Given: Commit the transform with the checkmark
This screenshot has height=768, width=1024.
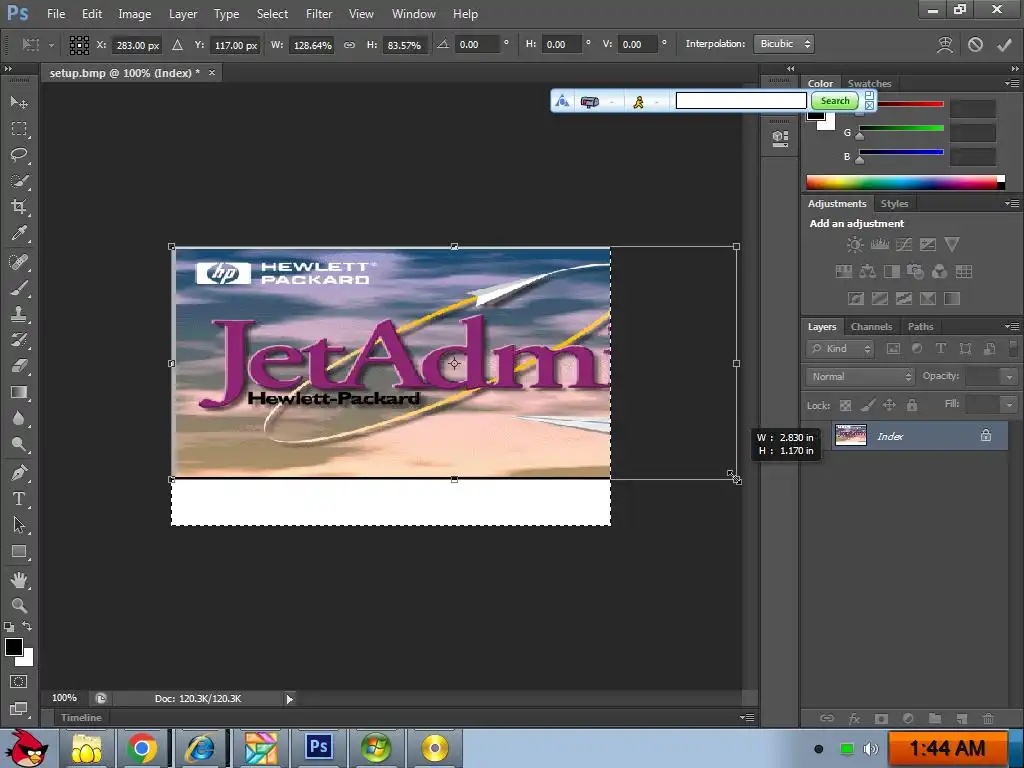Looking at the screenshot, I should coord(1004,44).
